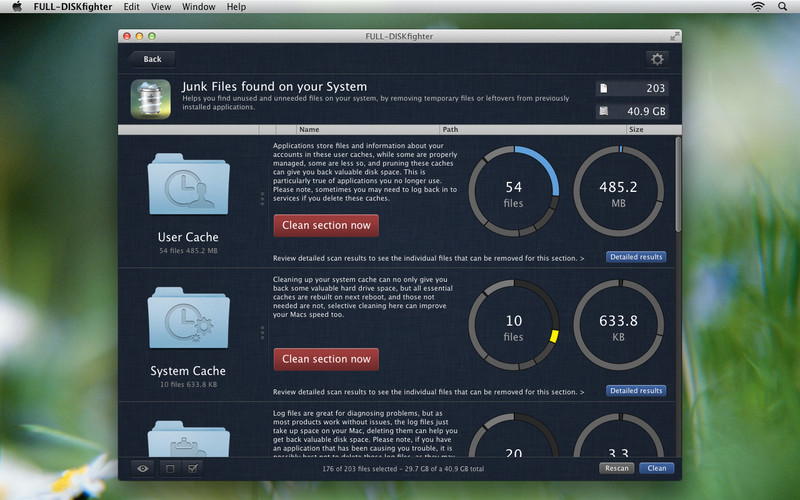Click the Rescan button
Viewport: 800px width, 500px height.
coord(617,468)
